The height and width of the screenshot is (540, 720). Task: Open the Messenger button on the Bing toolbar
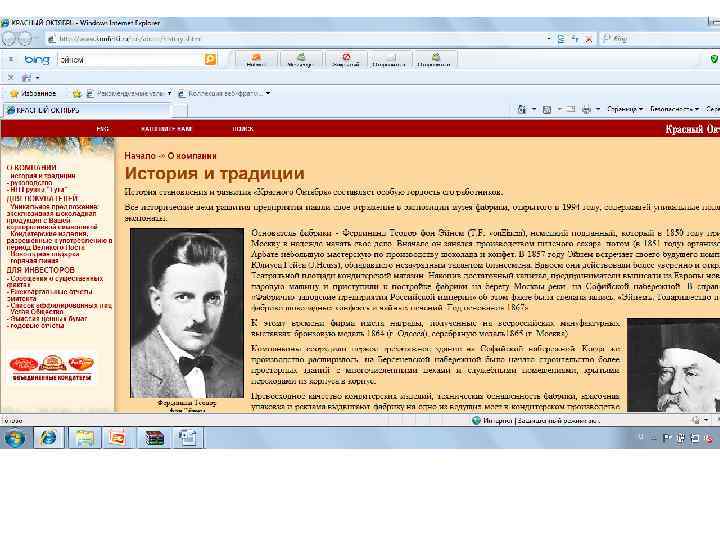(x=300, y=60)
